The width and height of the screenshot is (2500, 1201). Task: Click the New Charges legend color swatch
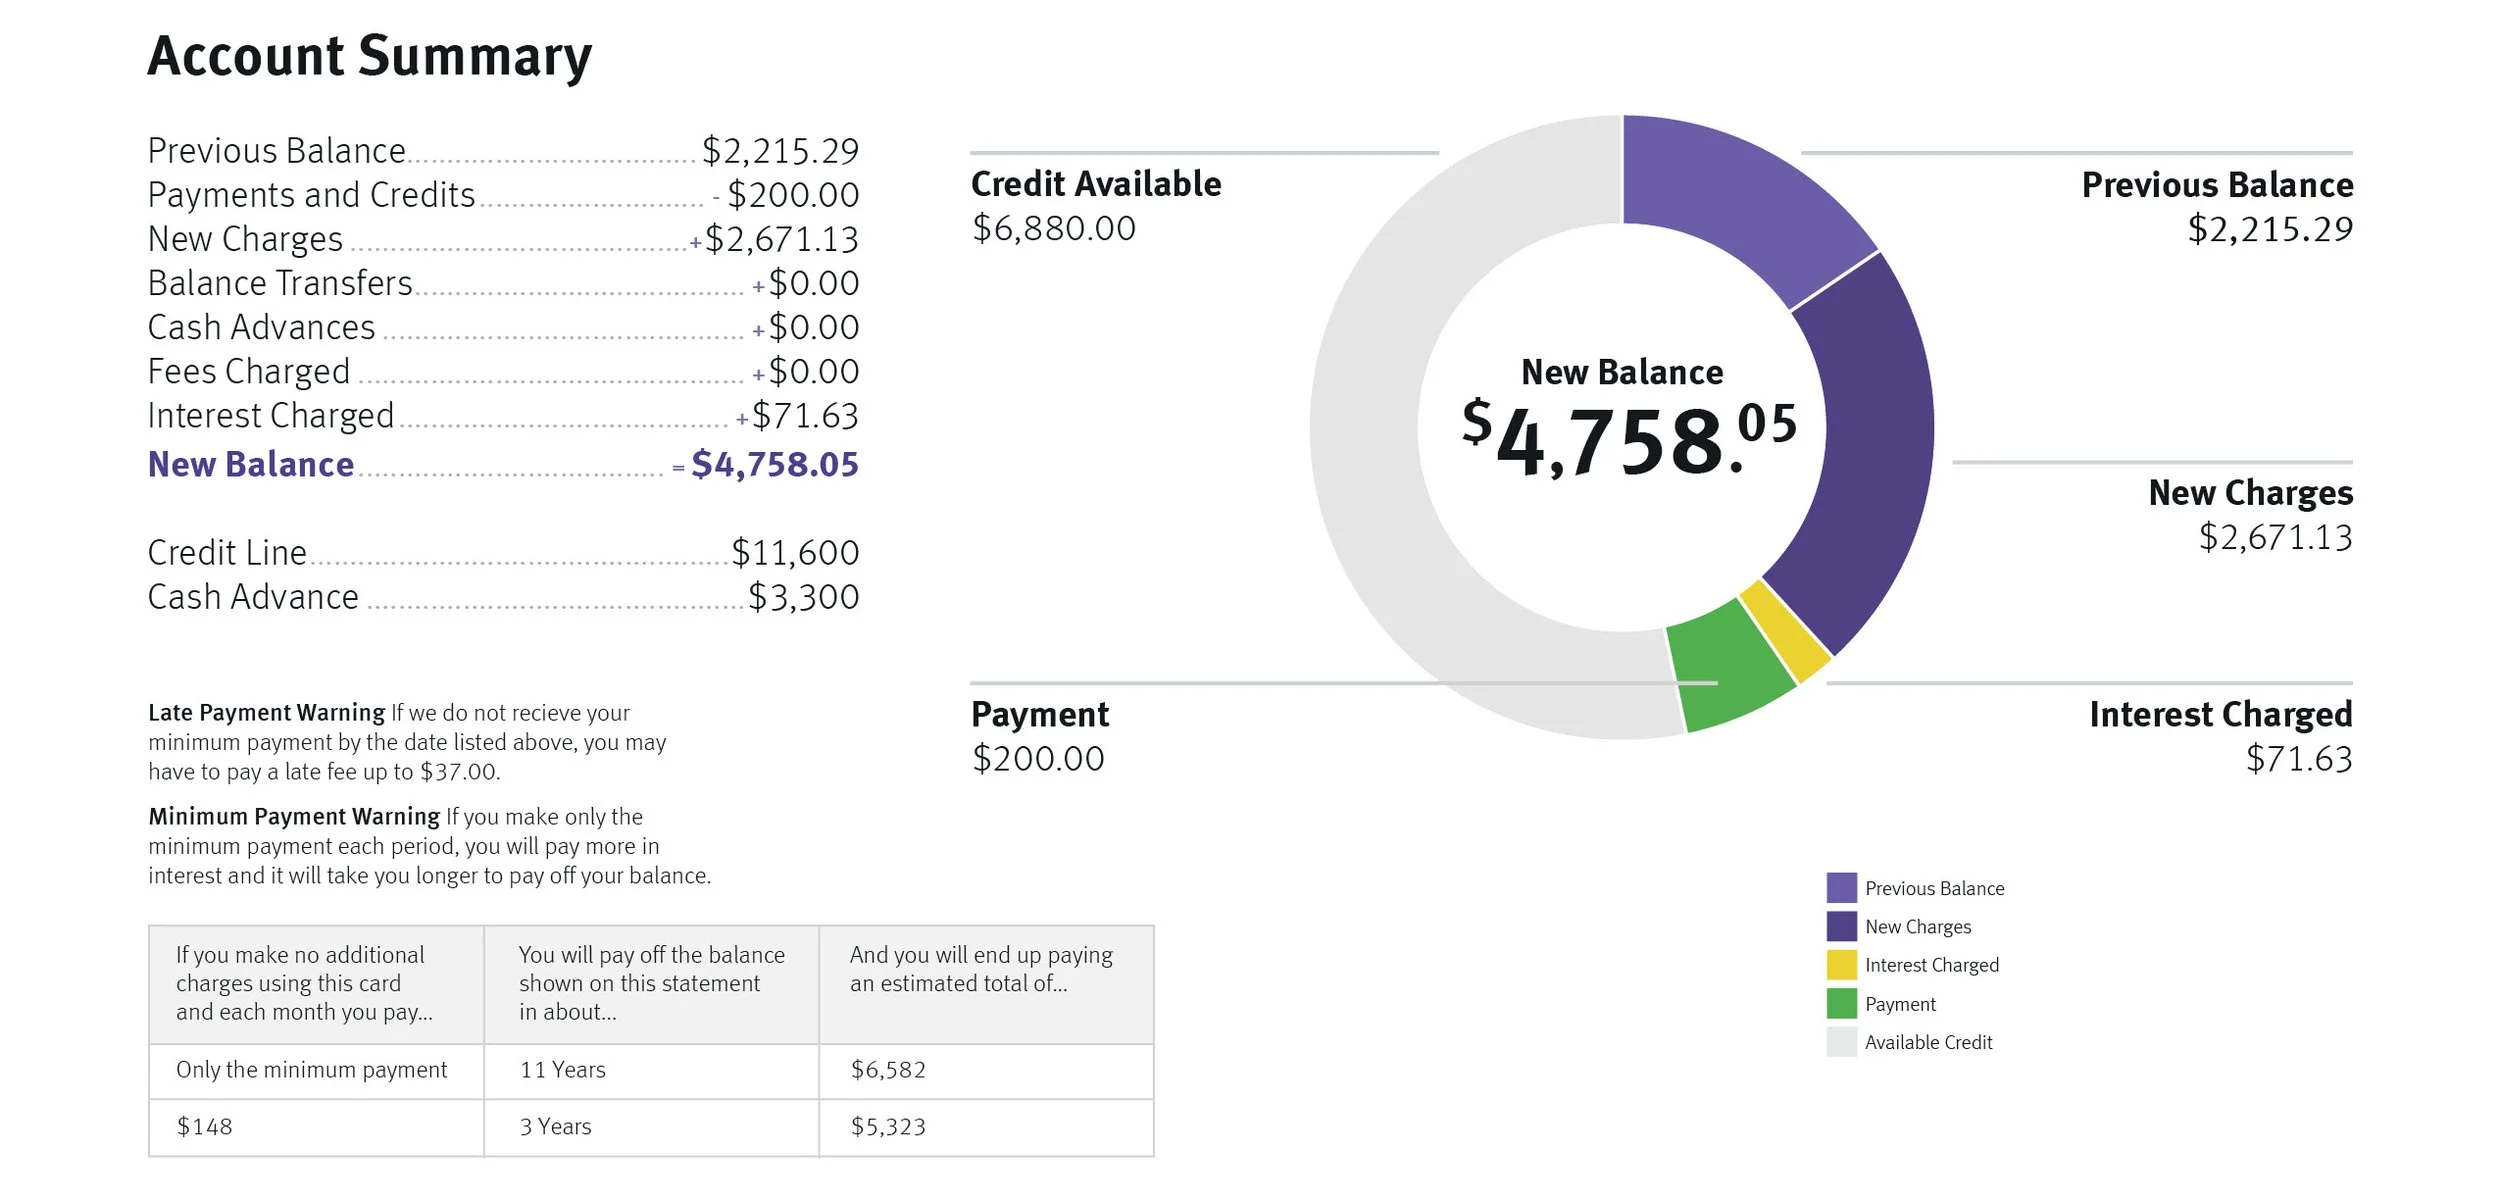[1841, 926]
